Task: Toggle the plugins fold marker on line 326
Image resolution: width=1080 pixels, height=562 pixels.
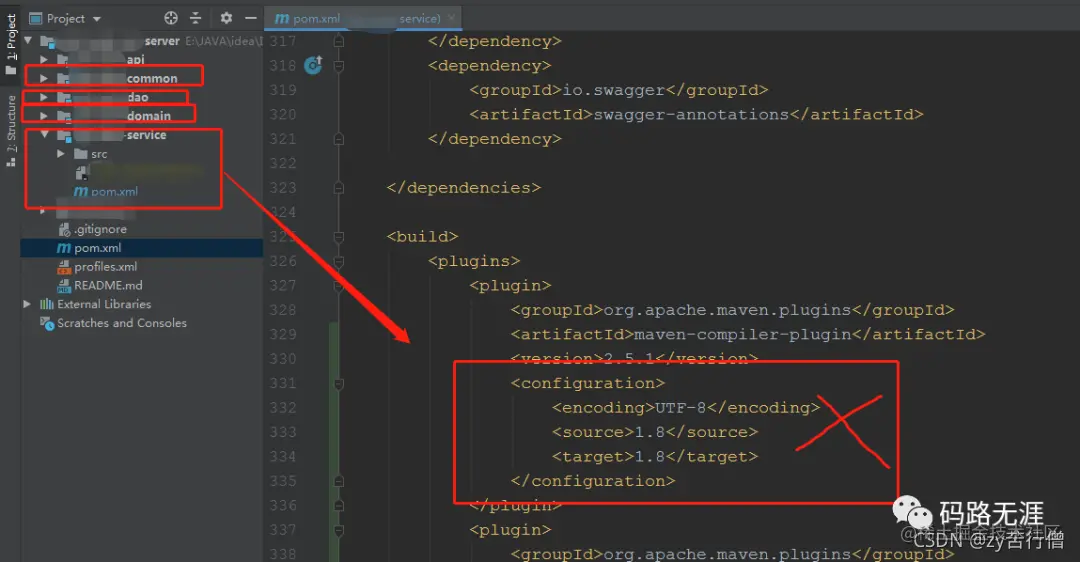Action: click(x=338, y=261)
